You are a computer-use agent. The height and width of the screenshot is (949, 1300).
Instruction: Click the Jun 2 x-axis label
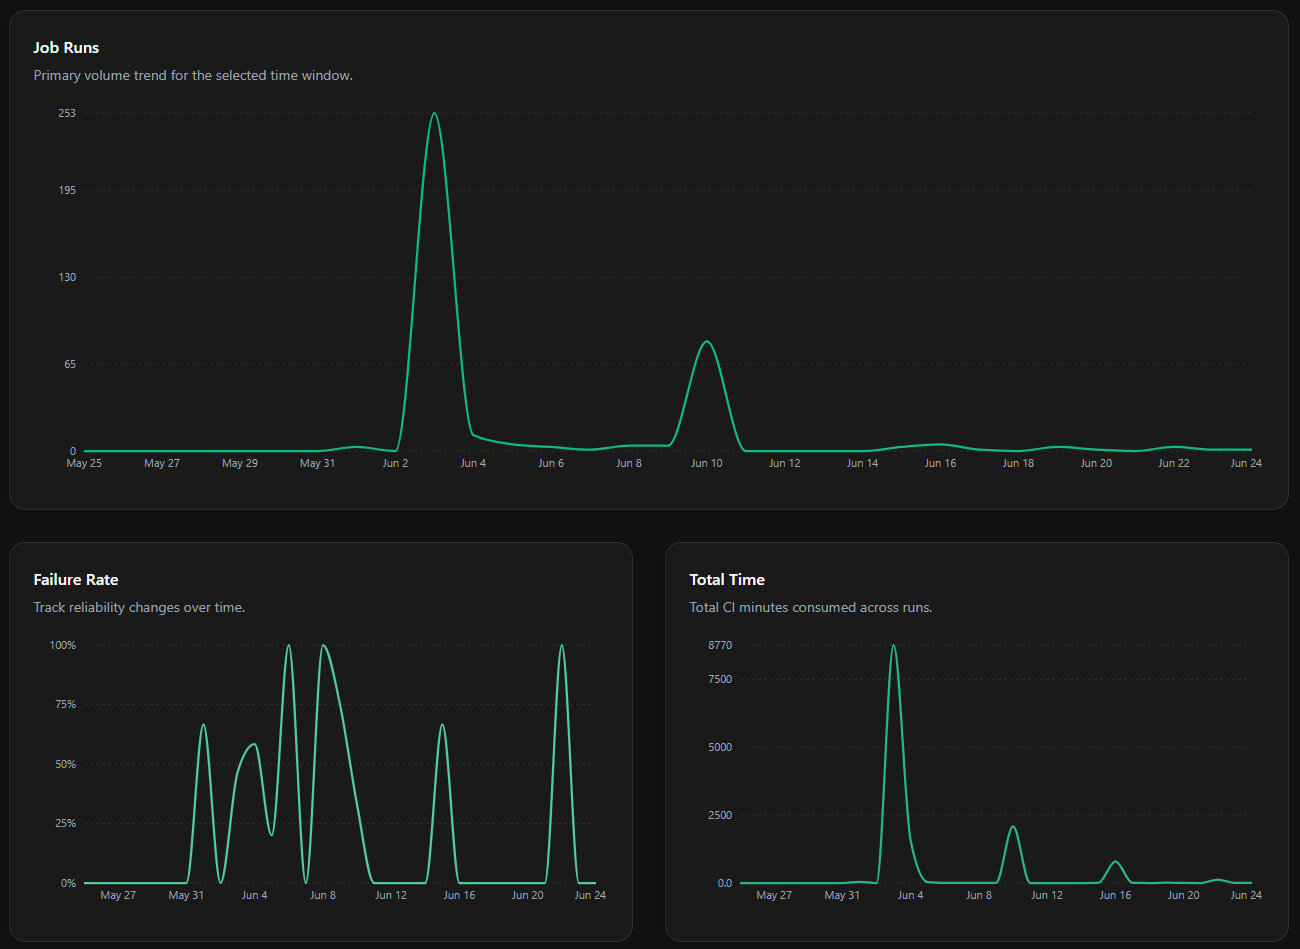(395, 463)
